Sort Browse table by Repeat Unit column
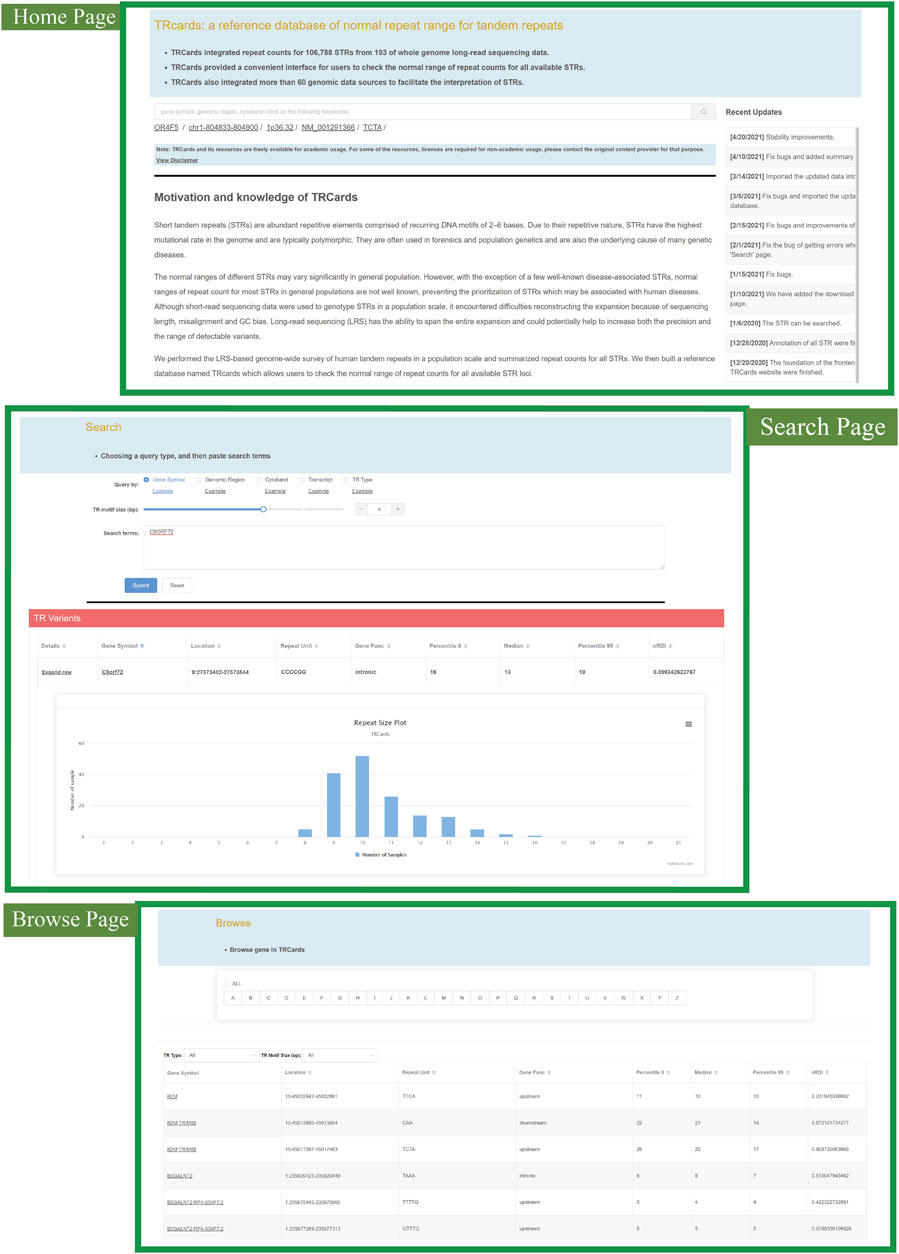This screenshot has height=1254, width=899. coord(435,1072)
